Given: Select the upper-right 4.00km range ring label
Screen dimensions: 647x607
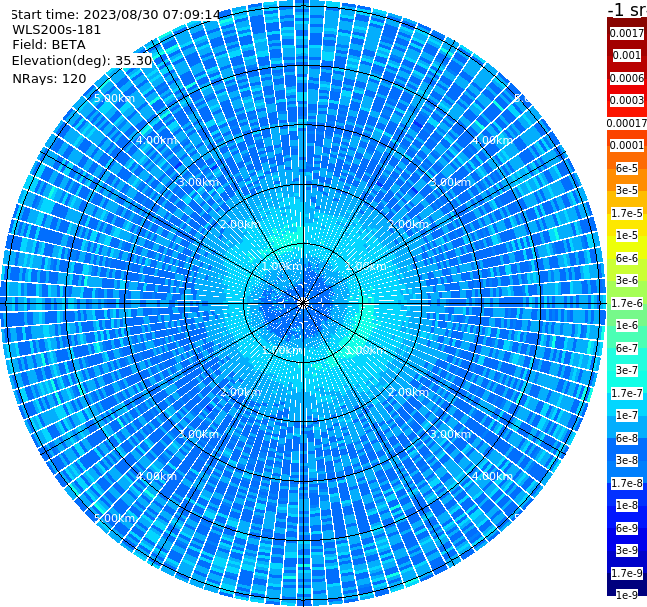Looking at the screenshot, I should click(492, 140).
